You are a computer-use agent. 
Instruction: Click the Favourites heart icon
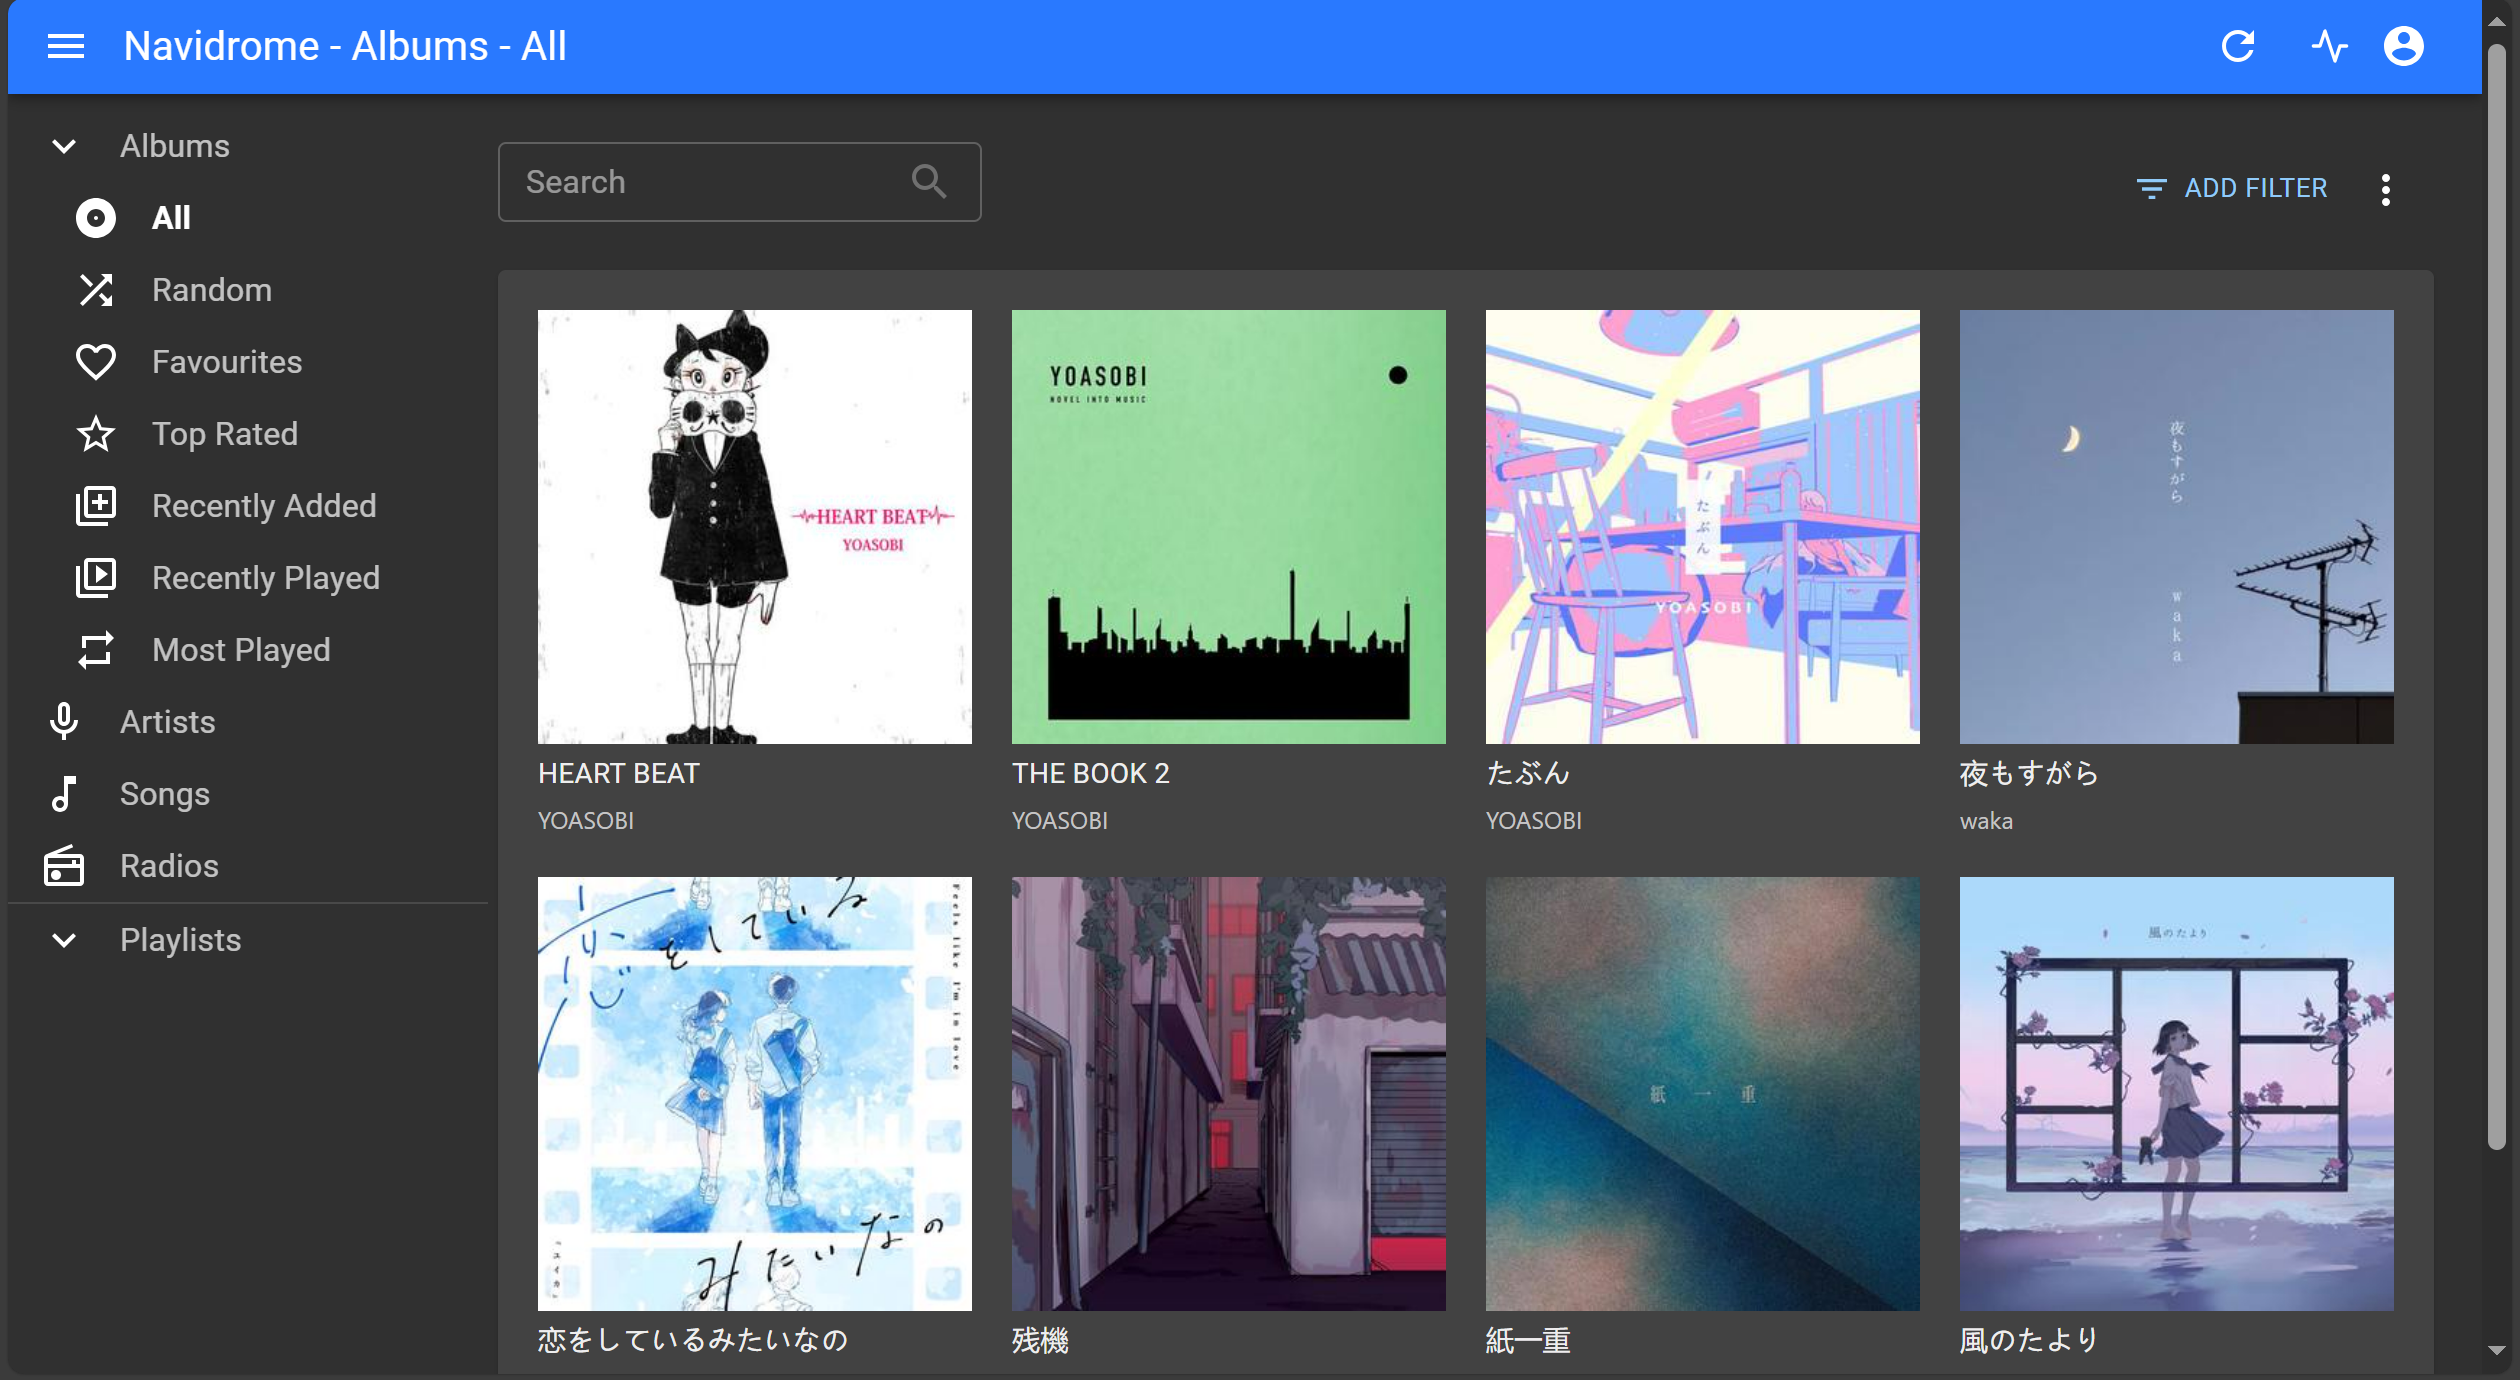tap(96, 362)
